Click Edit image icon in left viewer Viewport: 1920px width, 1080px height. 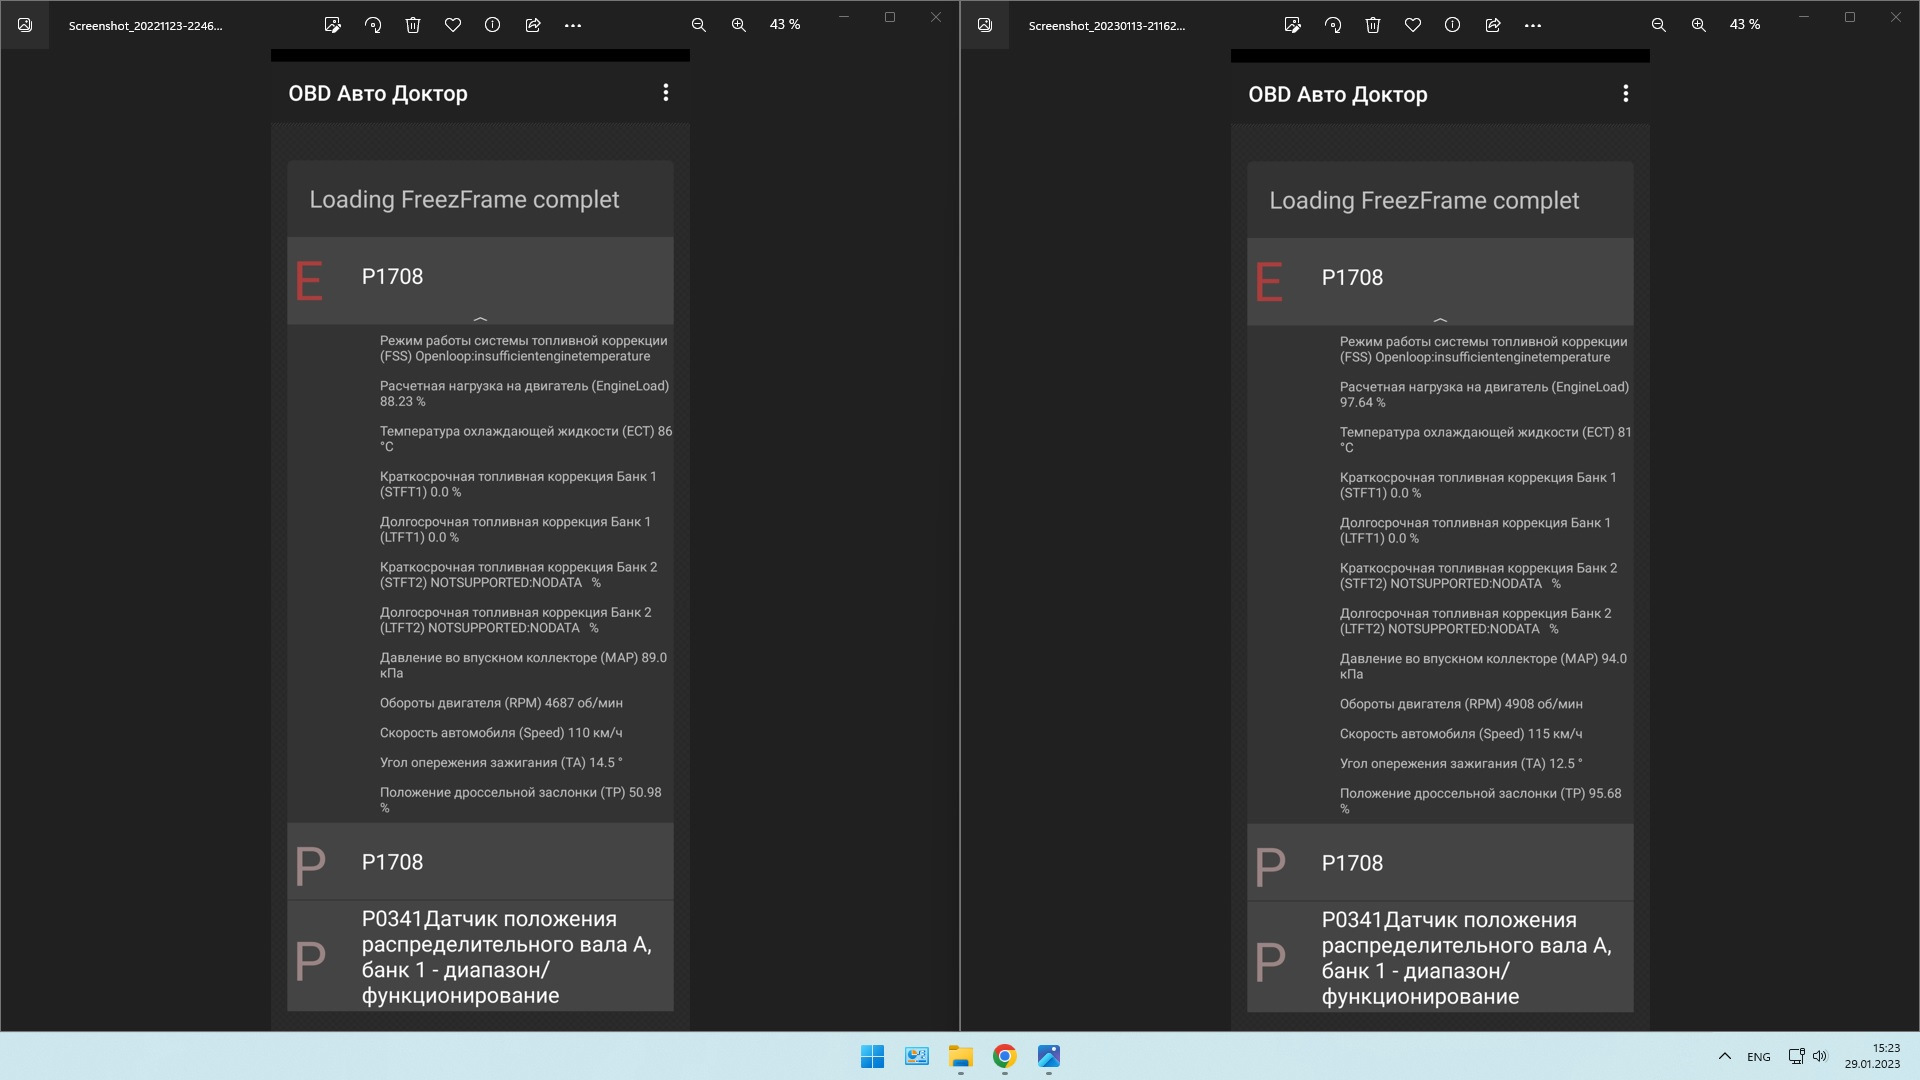(x=333, y=25)
